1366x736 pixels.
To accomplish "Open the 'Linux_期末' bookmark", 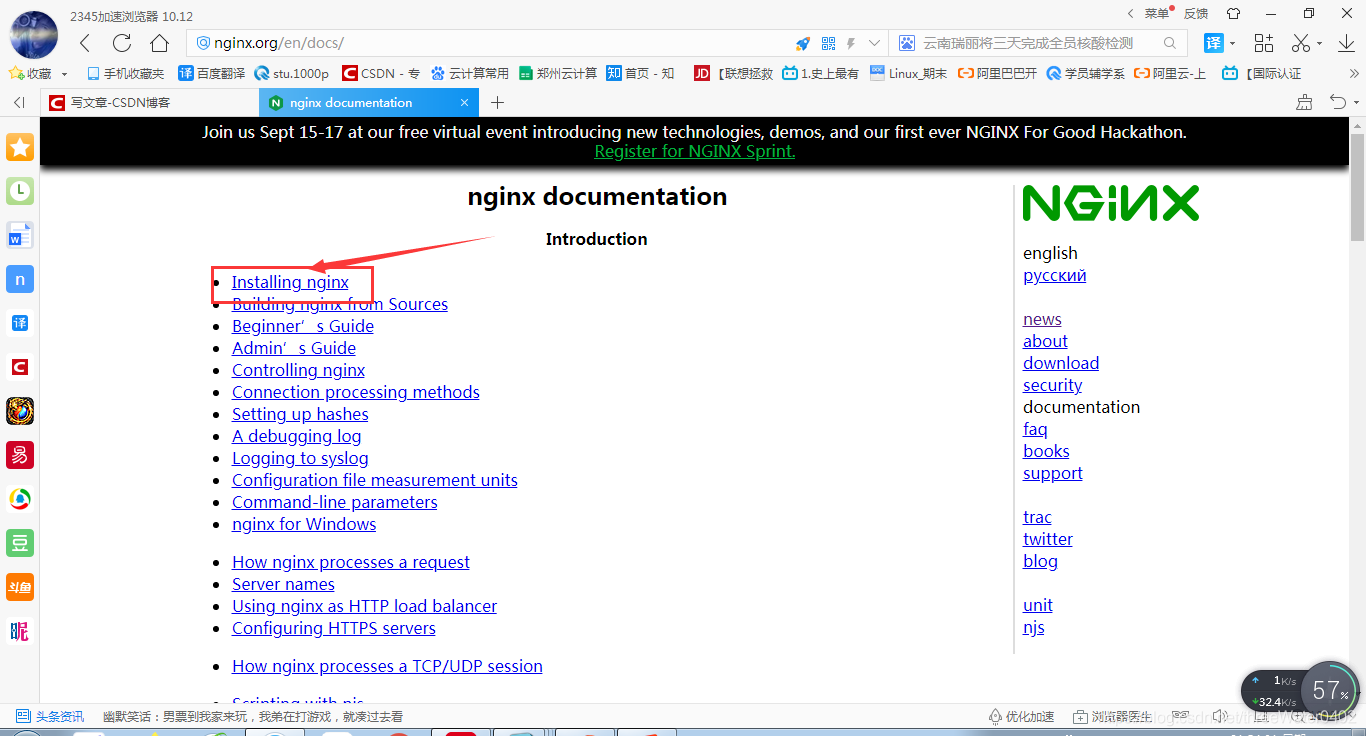I will [x=908, y=73].
